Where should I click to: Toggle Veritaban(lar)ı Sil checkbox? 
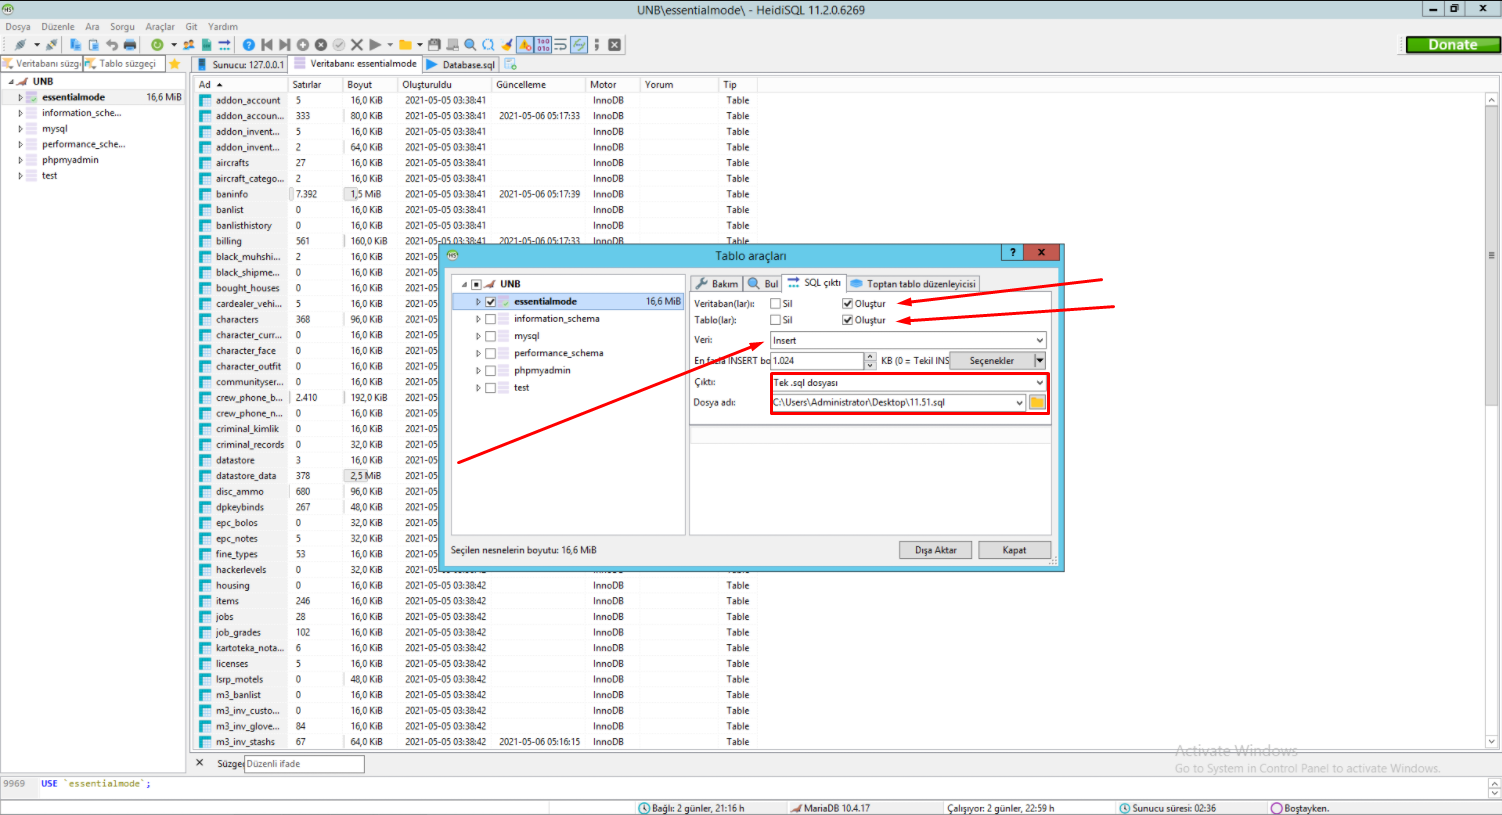pyautogui.click(x=775, y=303)
